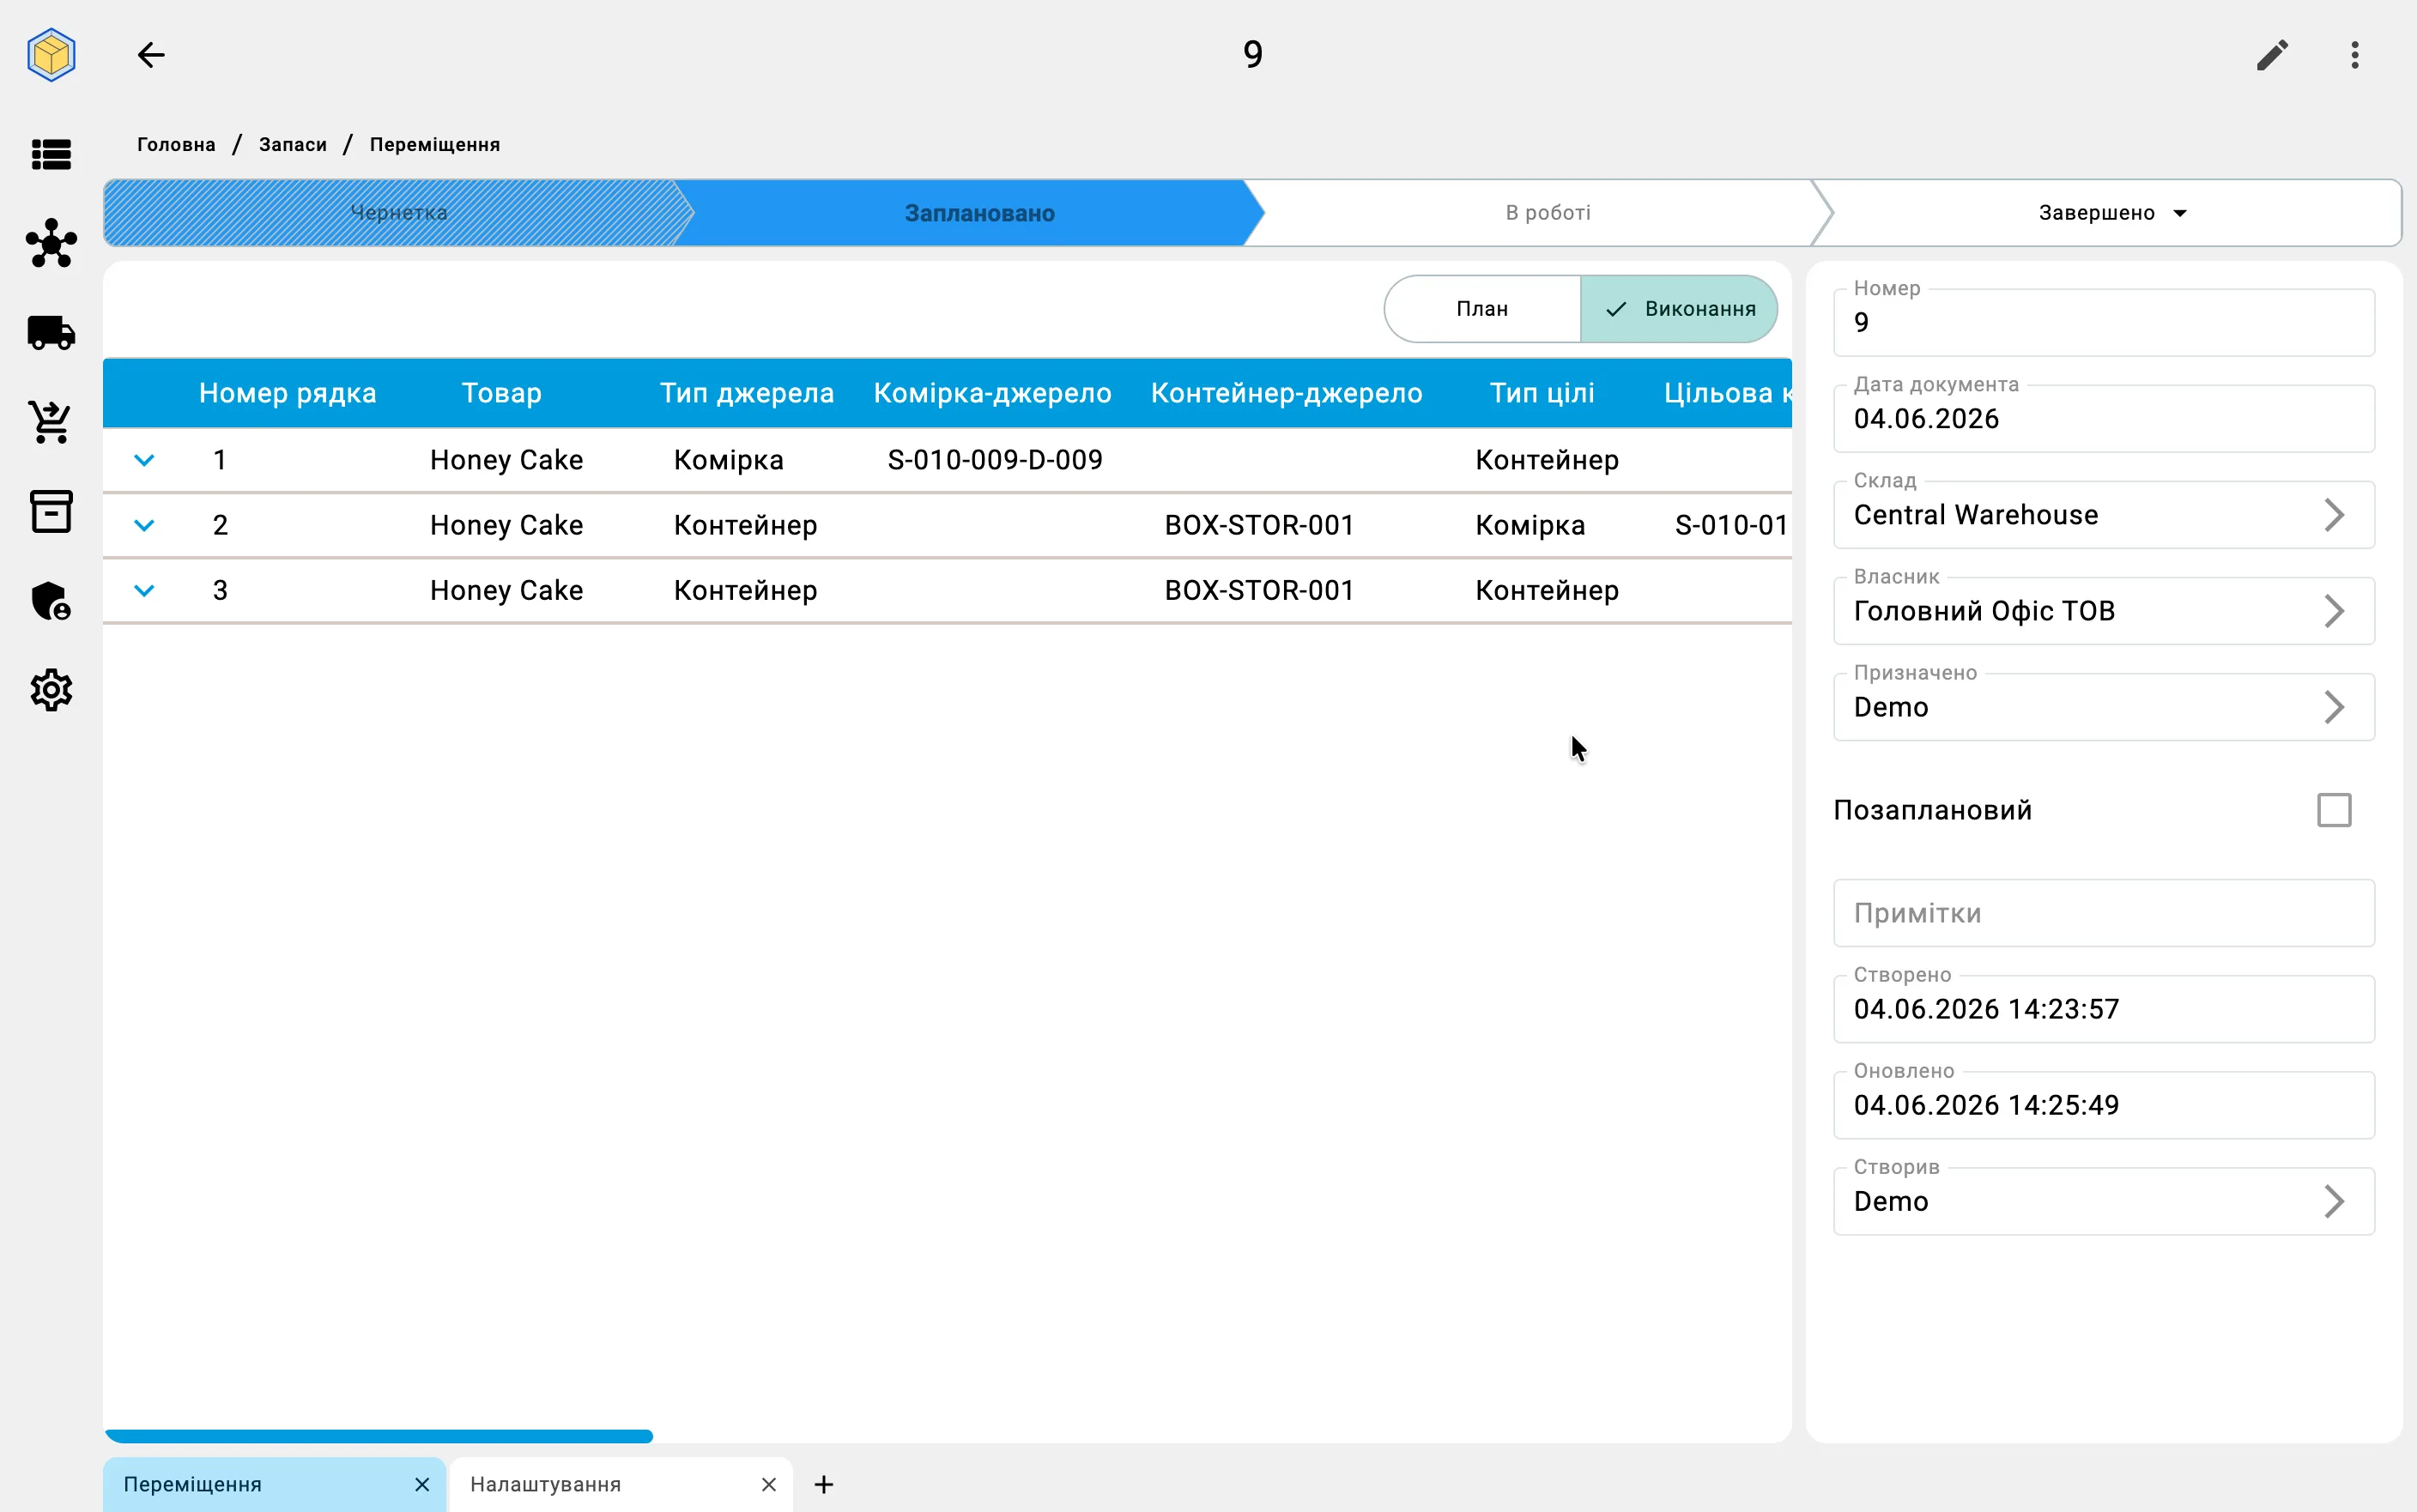Open the archive box sidebar icon
Image resolution: width=2417 pixels, height=1512 pixels.
coord(51,511)
